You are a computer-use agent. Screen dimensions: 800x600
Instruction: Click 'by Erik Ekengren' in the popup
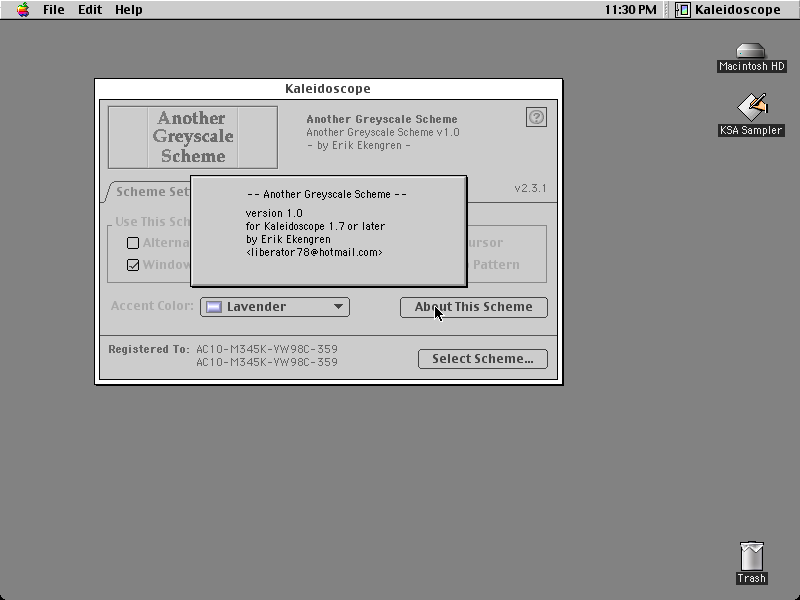click(x=288, y=239)
